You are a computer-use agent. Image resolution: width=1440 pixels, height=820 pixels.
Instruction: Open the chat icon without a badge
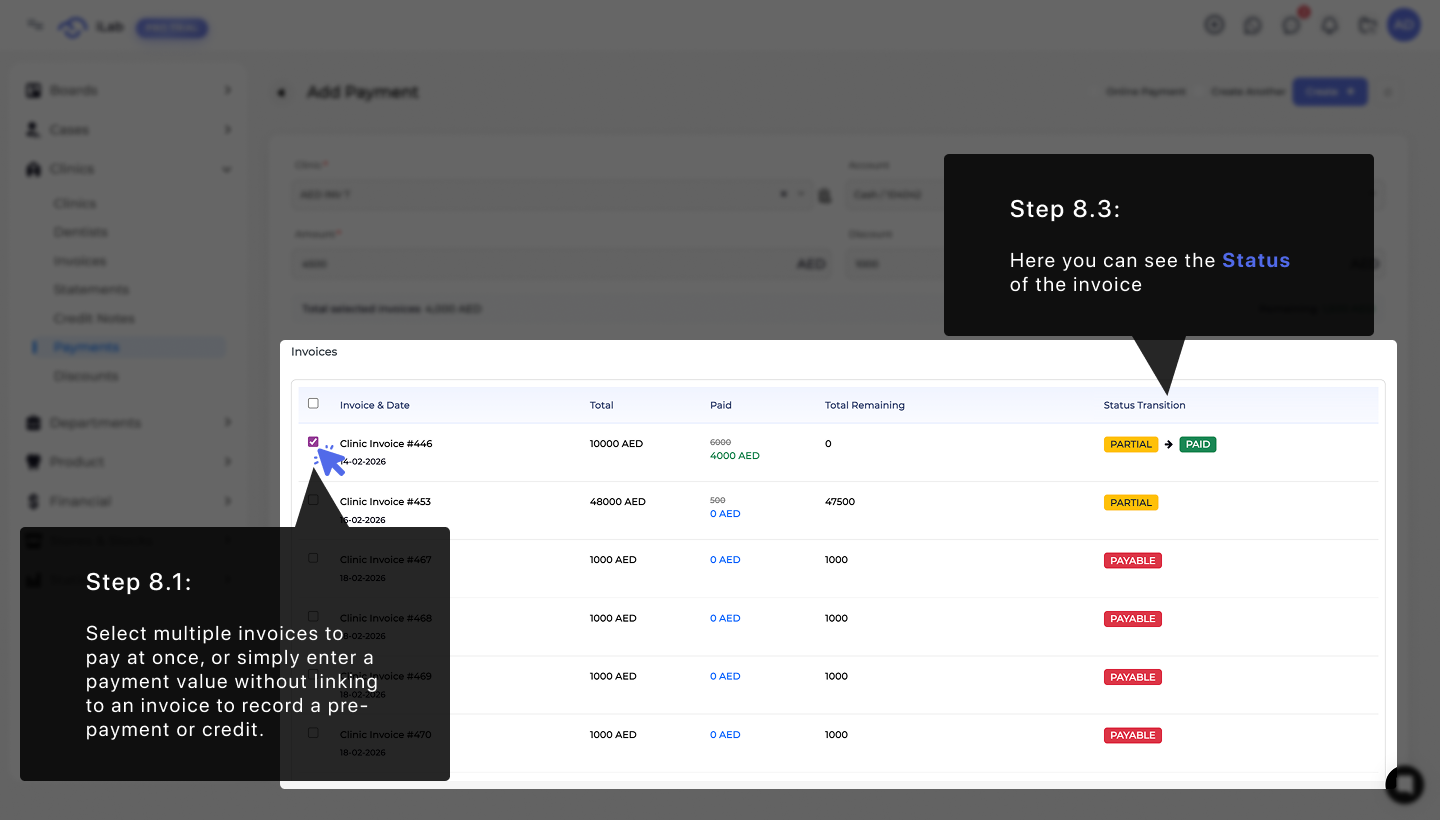[1252, 26]
